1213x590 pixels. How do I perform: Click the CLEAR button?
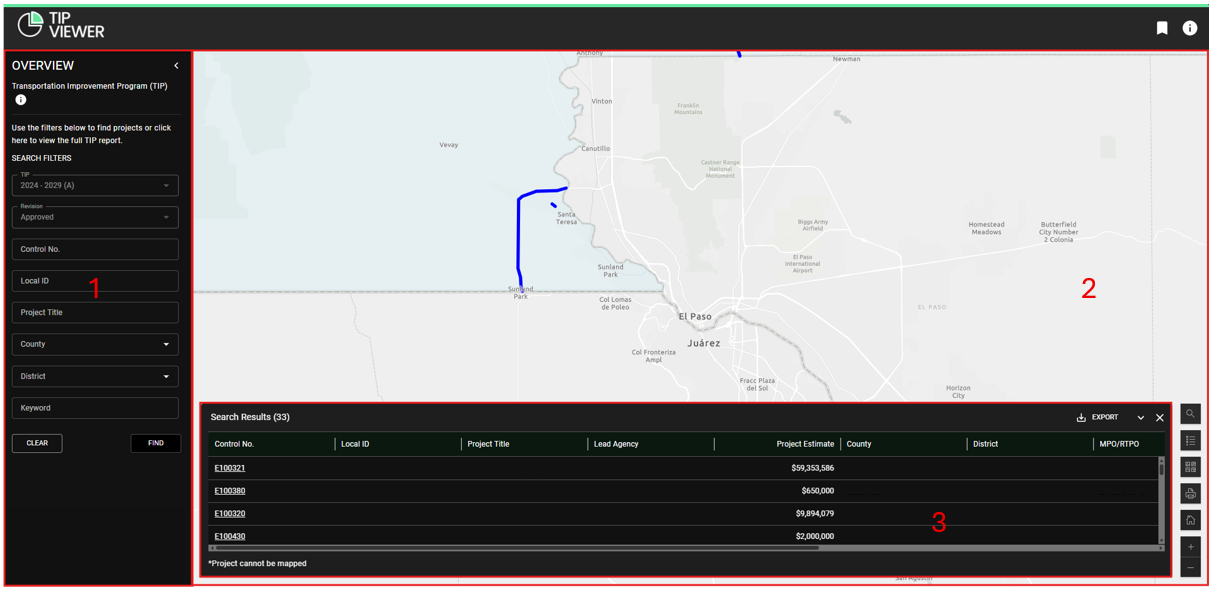37,443
